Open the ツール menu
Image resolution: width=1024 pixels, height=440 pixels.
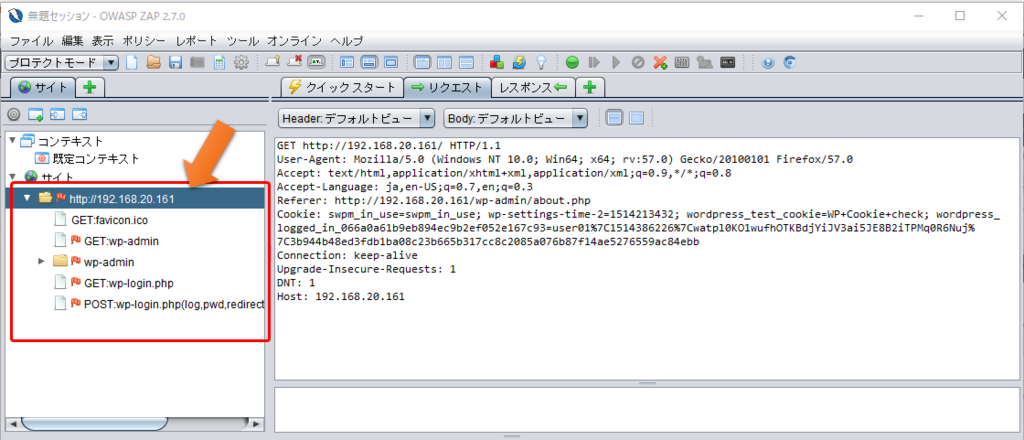pyautogui.click(x=243, y=40)
